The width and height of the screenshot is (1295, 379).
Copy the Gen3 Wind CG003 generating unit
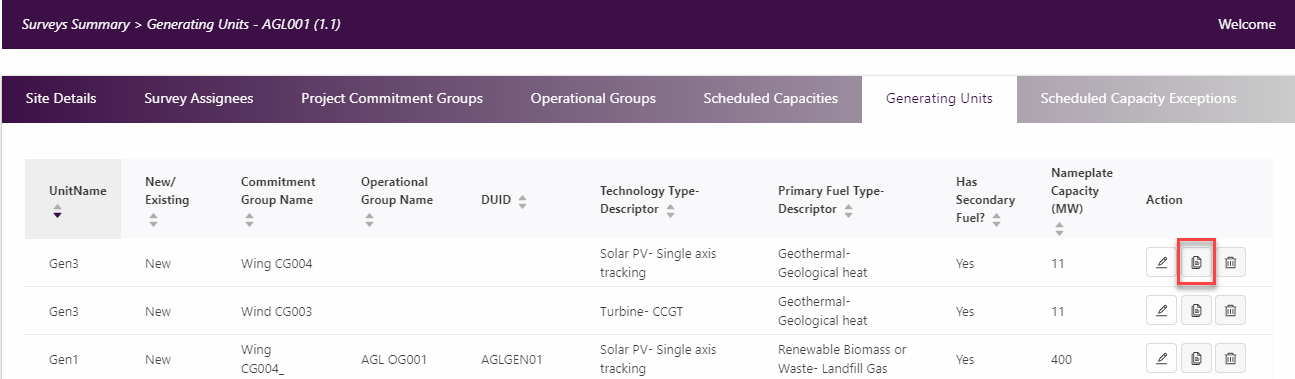pyautogui.click(x=1196, y=311)
